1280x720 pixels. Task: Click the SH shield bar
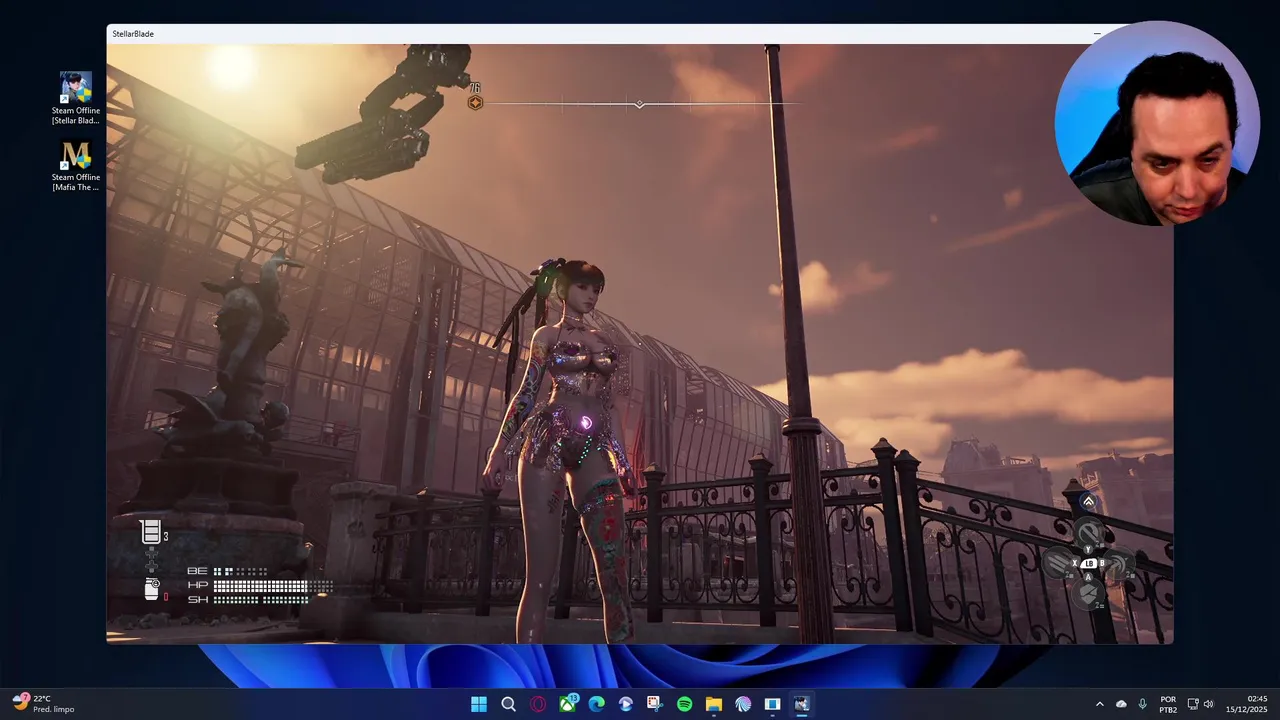click(x=261, y=600)
